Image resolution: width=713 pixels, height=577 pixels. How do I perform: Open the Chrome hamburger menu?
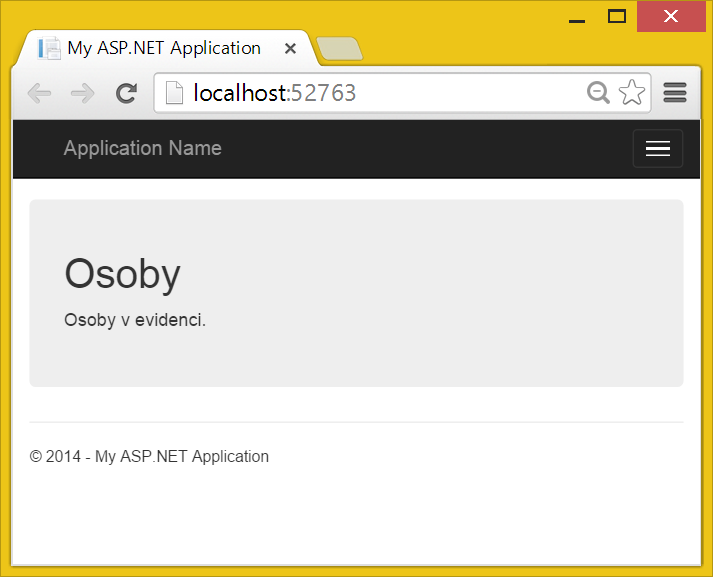point(675,93)
